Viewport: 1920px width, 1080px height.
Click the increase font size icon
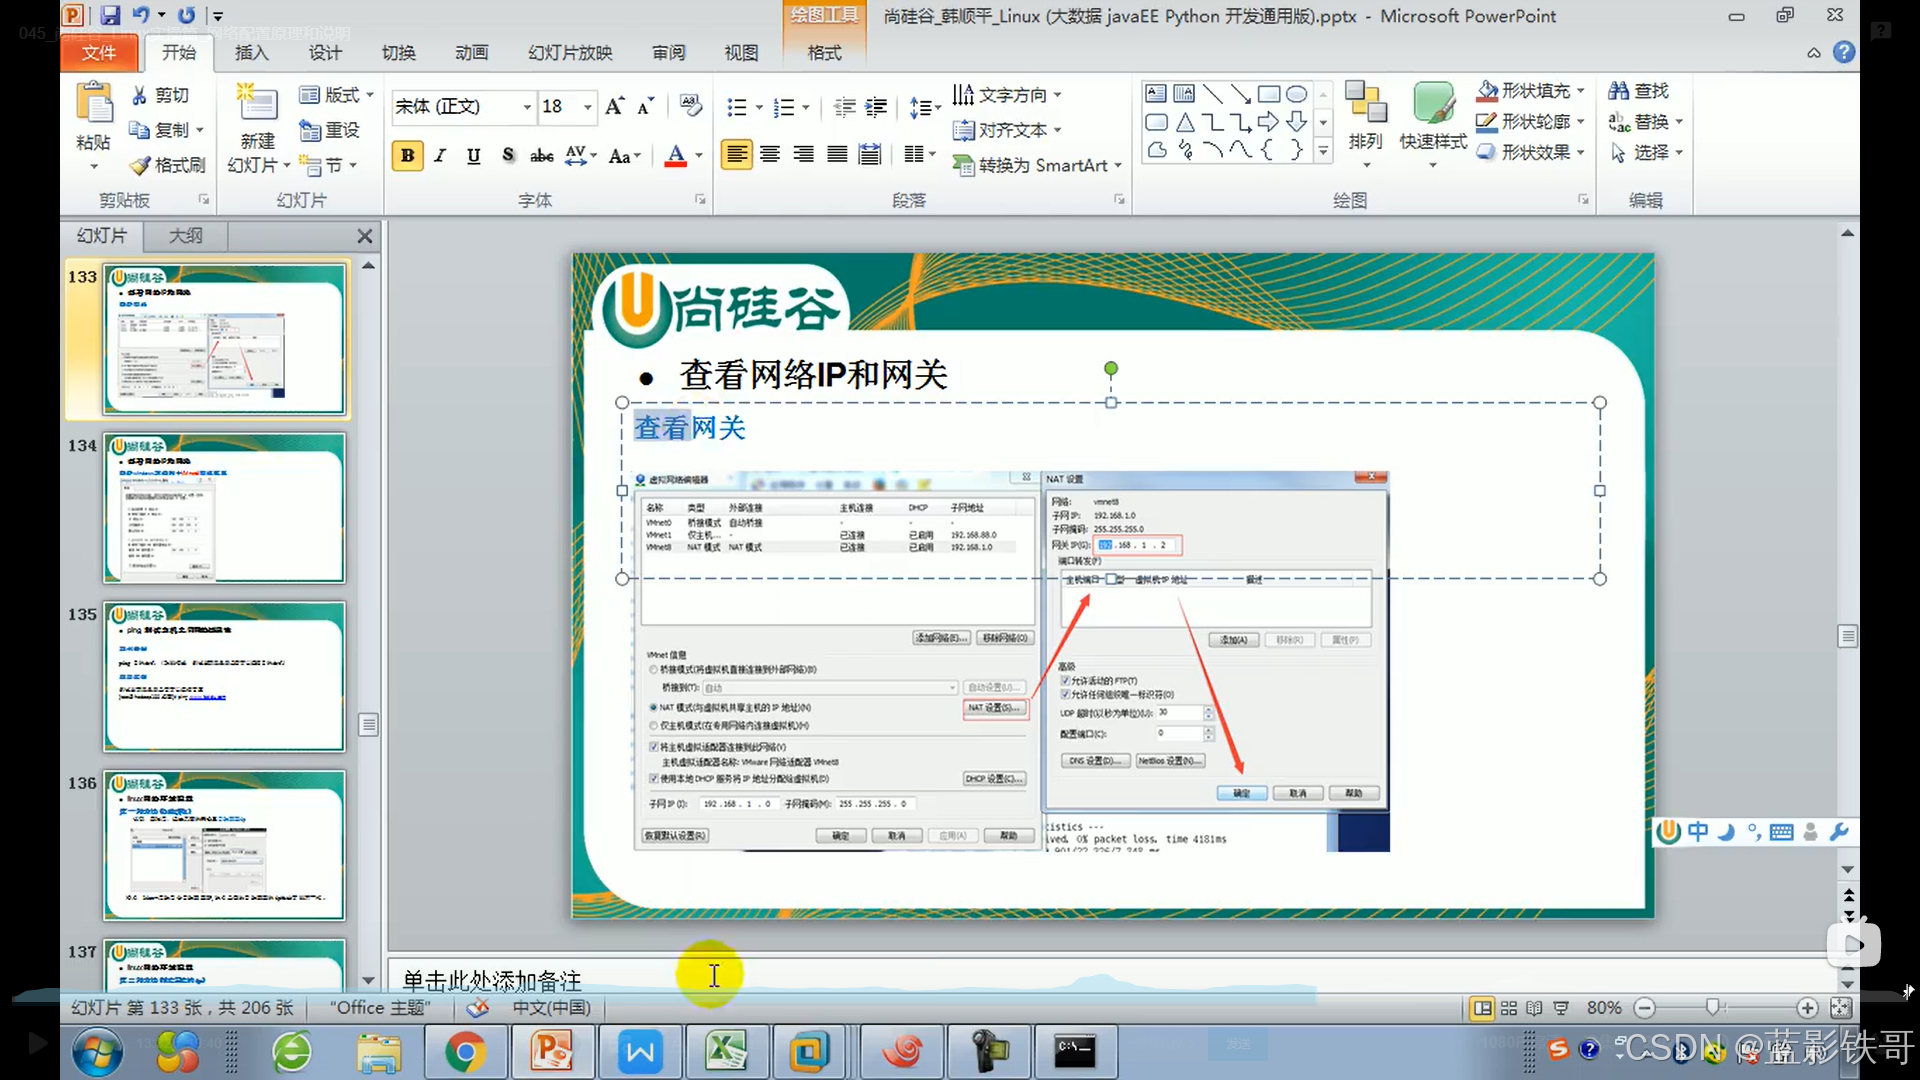pos(615,106)
